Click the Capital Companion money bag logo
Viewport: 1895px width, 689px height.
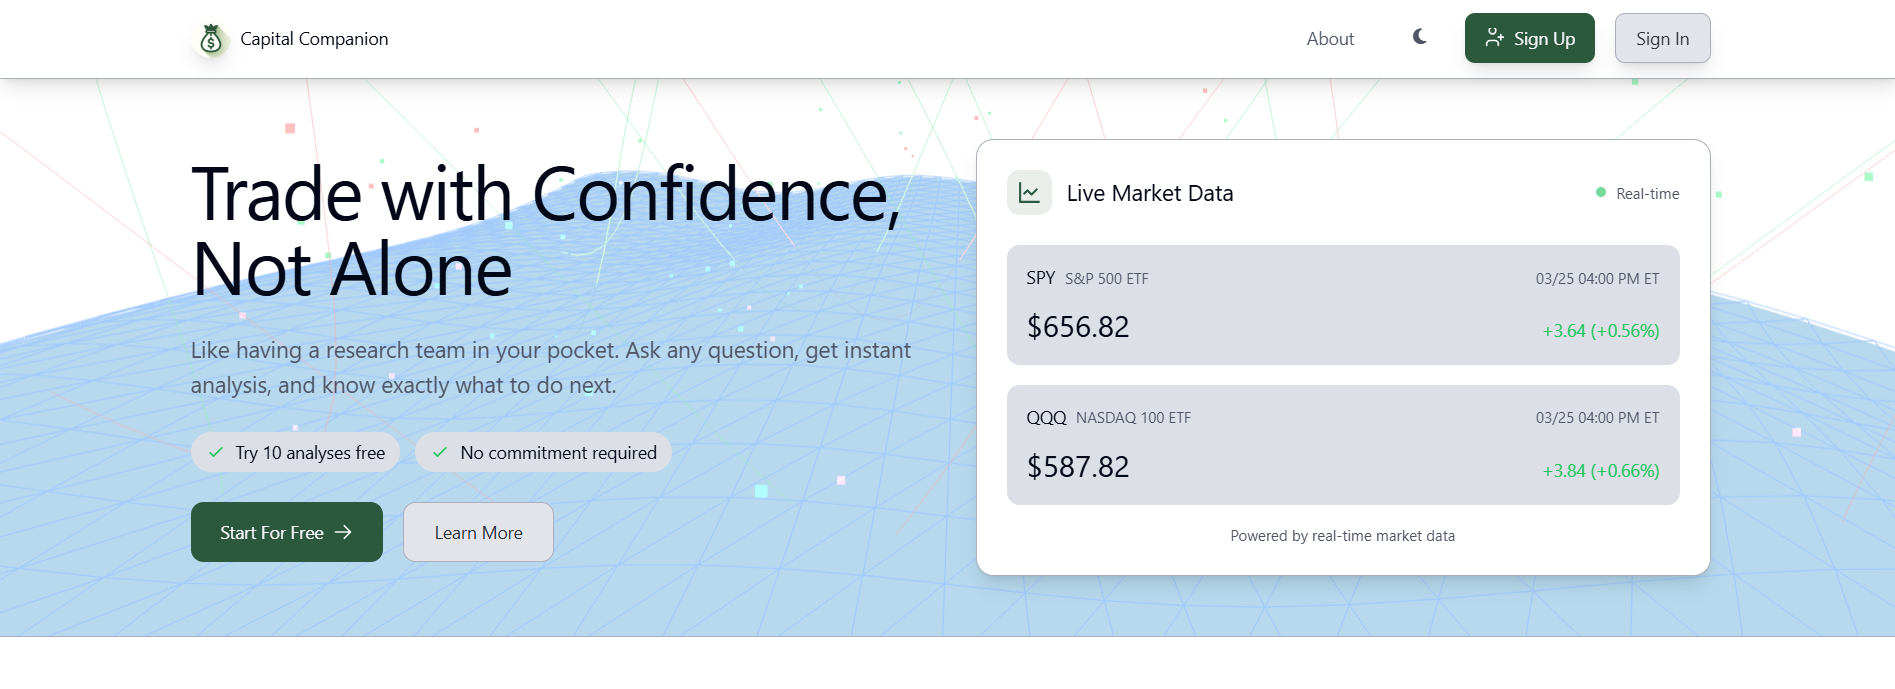coord(211,39)
